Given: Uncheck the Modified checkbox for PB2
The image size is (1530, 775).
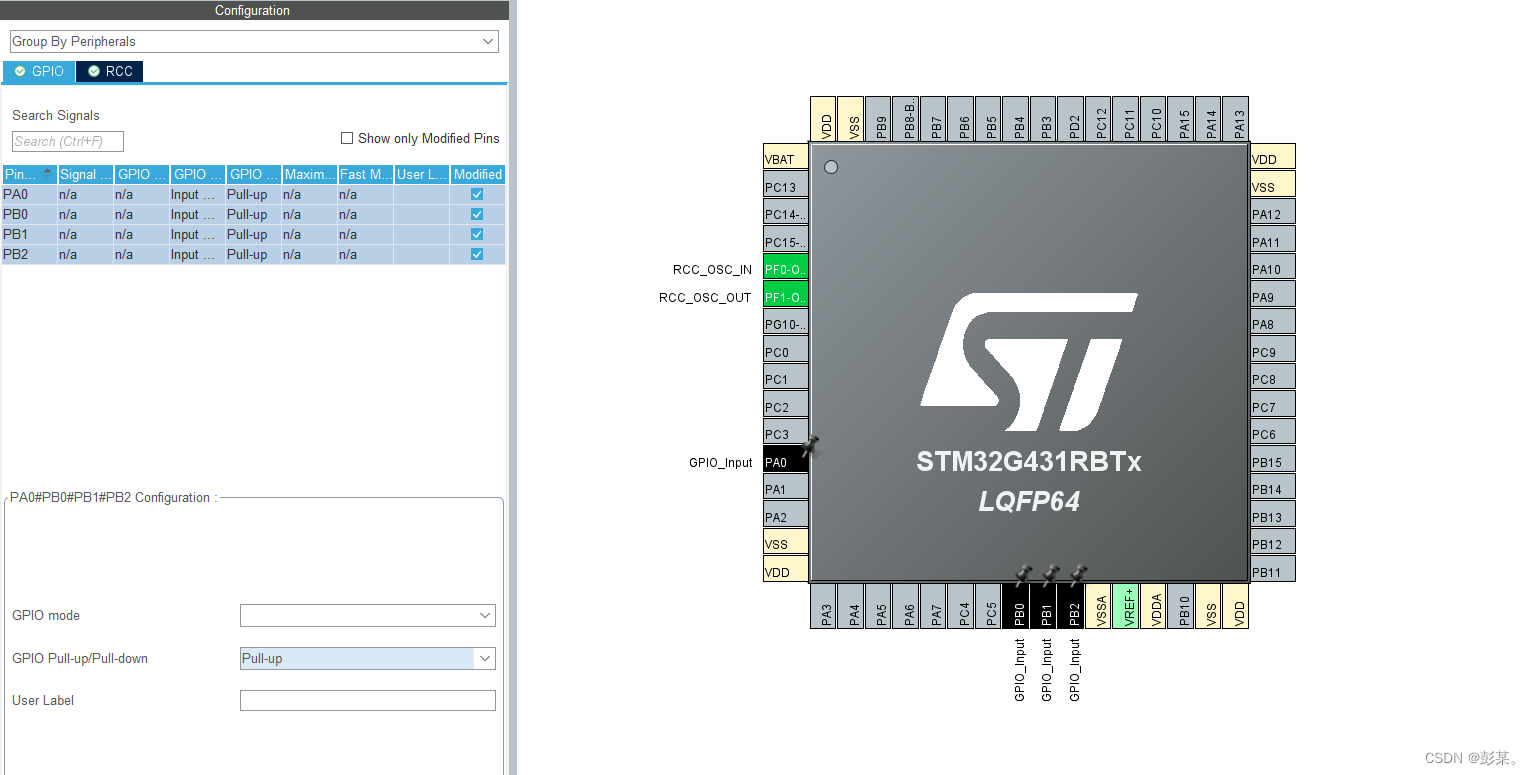Looking at the screenshot, I should click(x=477, y=254).
